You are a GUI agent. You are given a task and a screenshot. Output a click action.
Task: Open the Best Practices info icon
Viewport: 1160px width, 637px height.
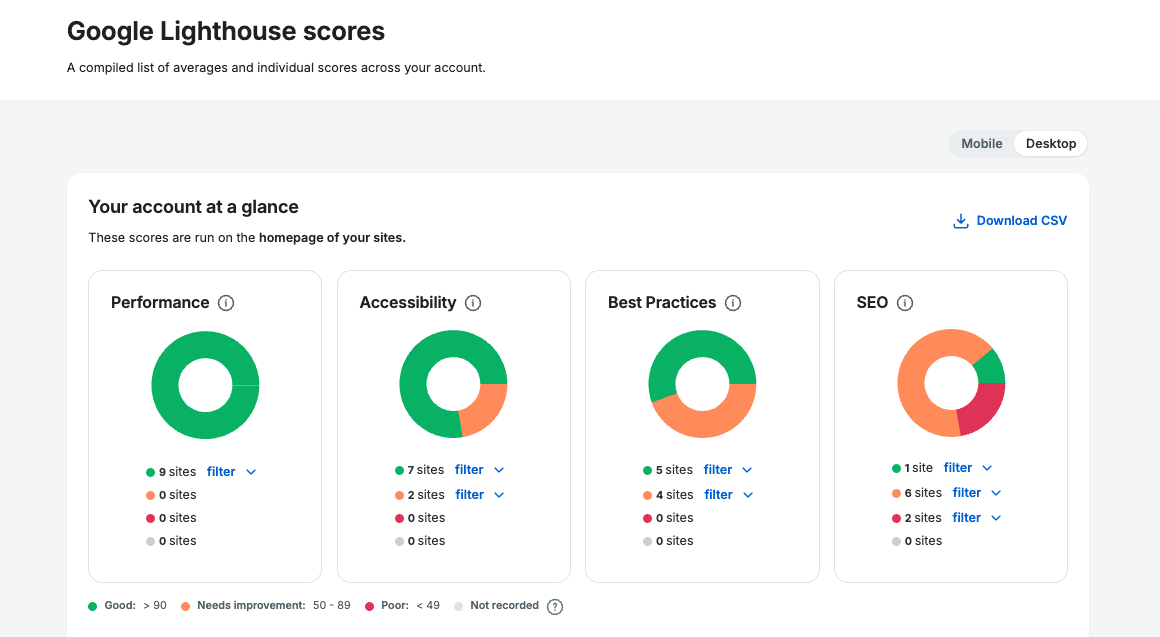pyautogui.click(x=733, y=303)
